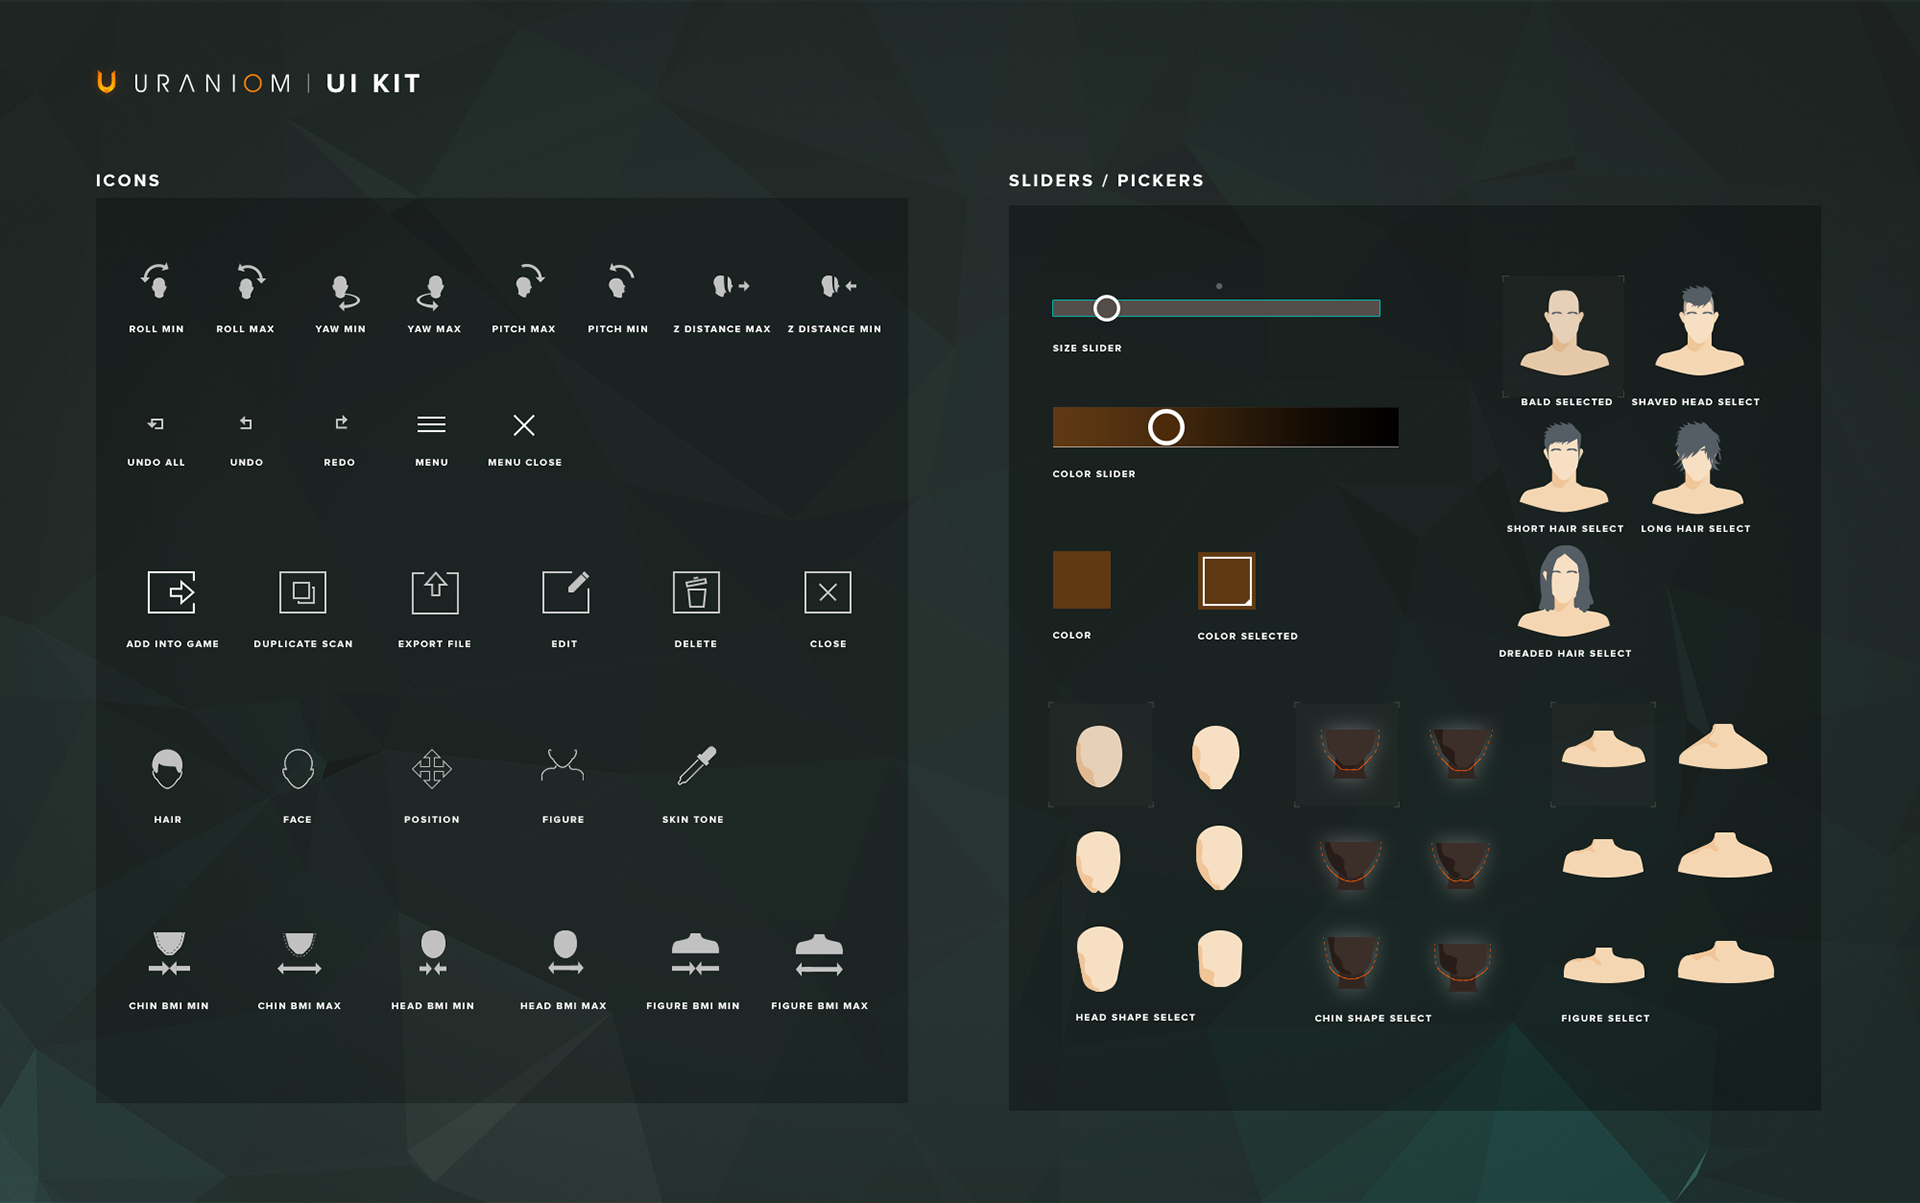Choose the Z Distance Min icon
Image resolution: width=1920 pixels, height=1203 pixels.
tap(838, 286)
